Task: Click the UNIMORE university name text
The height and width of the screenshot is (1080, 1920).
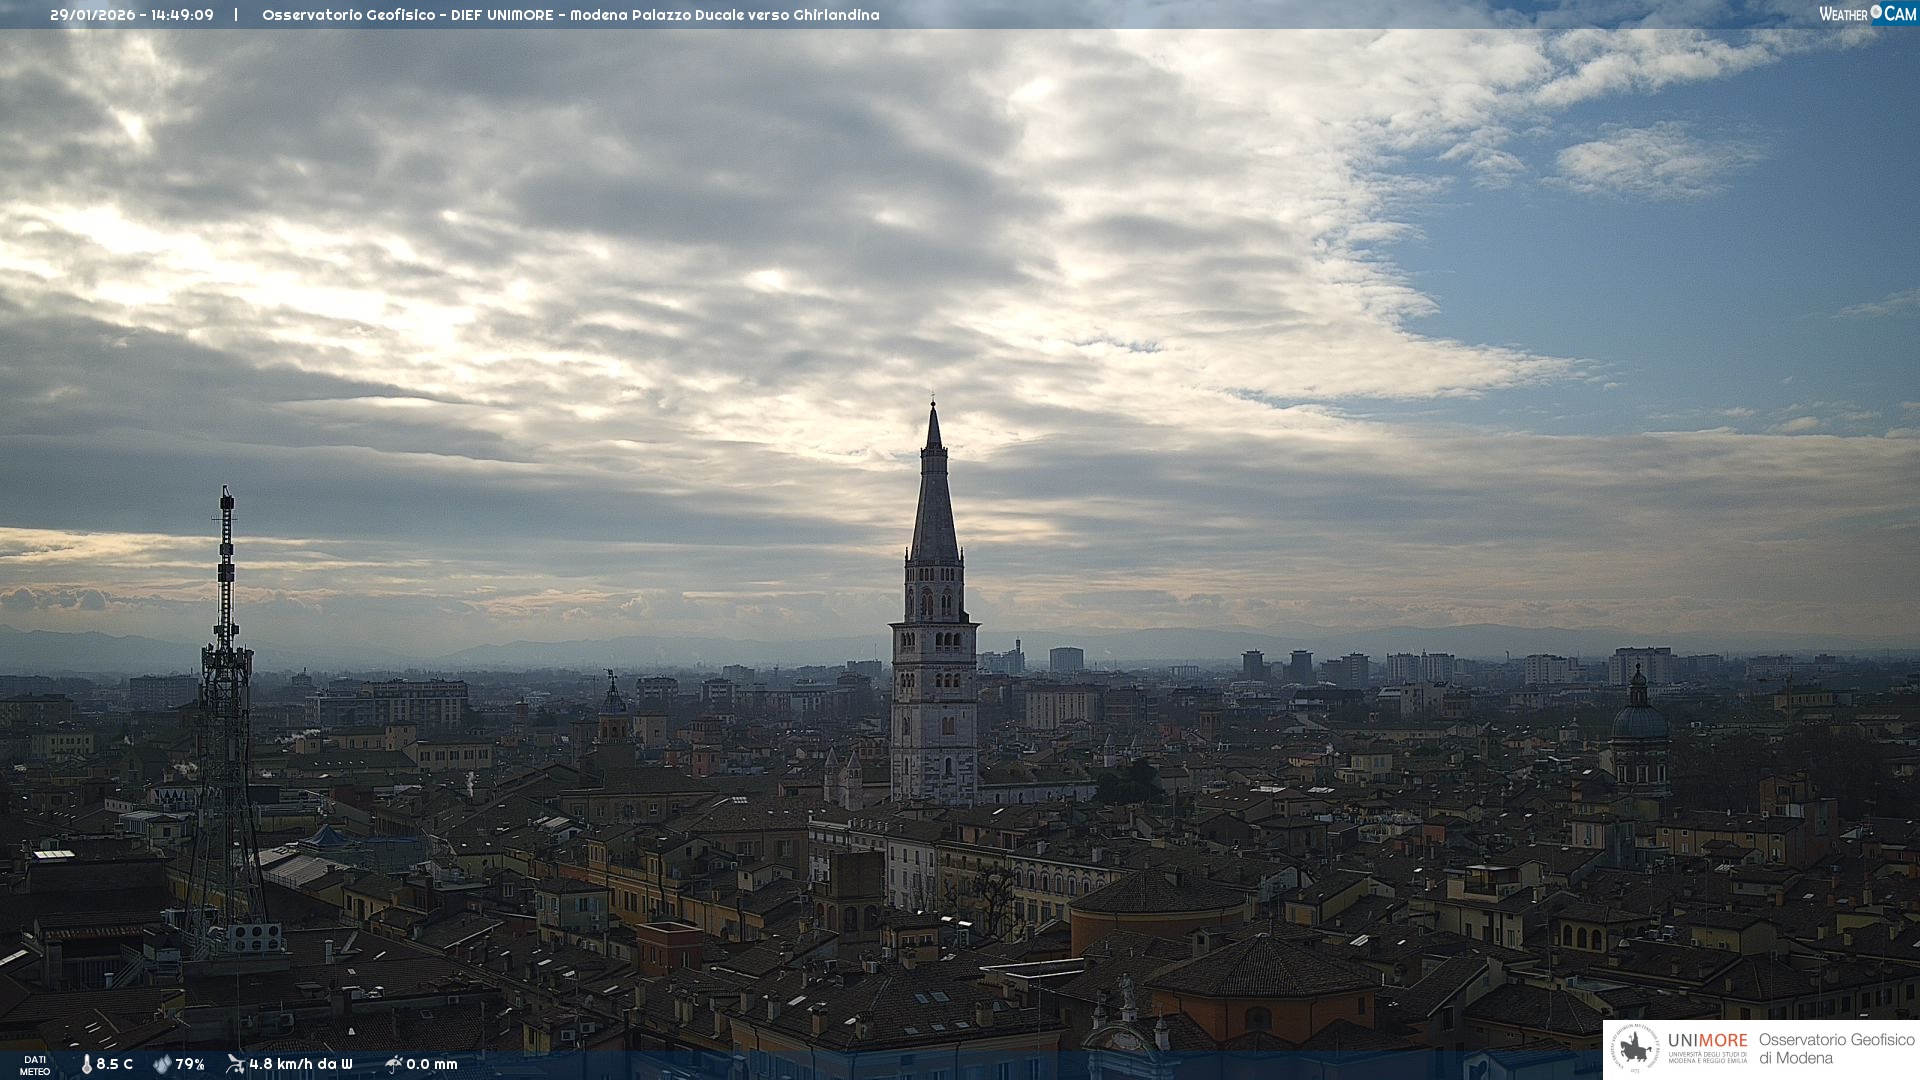Action: pos(1707,1041)
